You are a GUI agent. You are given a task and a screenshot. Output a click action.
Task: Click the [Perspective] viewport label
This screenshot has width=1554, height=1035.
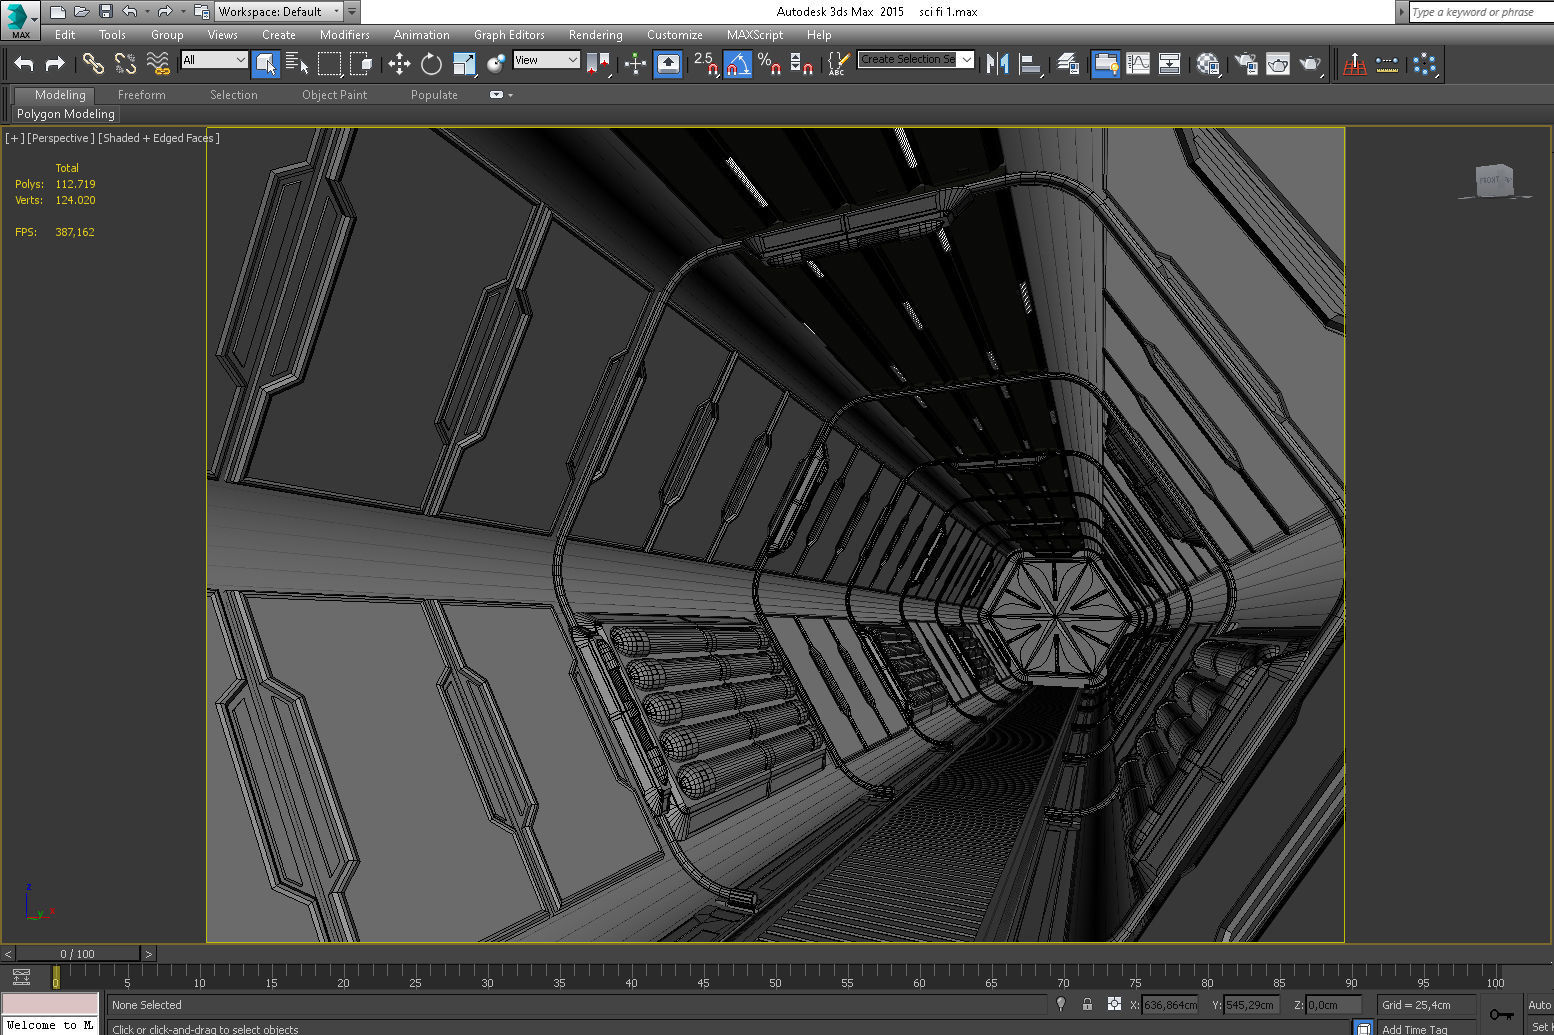[60, 138]
